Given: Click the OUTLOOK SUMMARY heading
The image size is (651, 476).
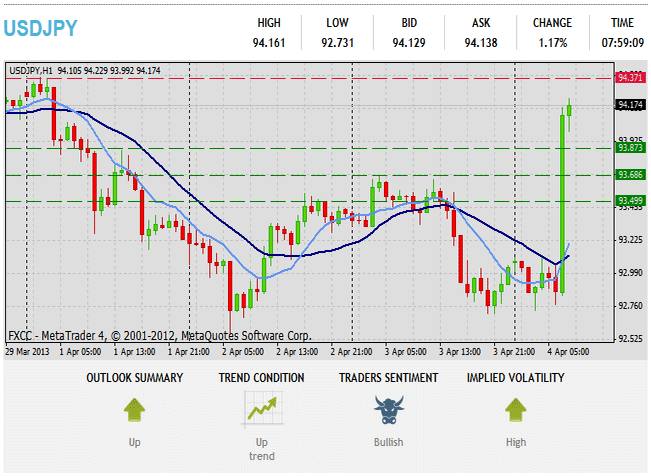Looking at the screenshot, I should click(135, 378).
